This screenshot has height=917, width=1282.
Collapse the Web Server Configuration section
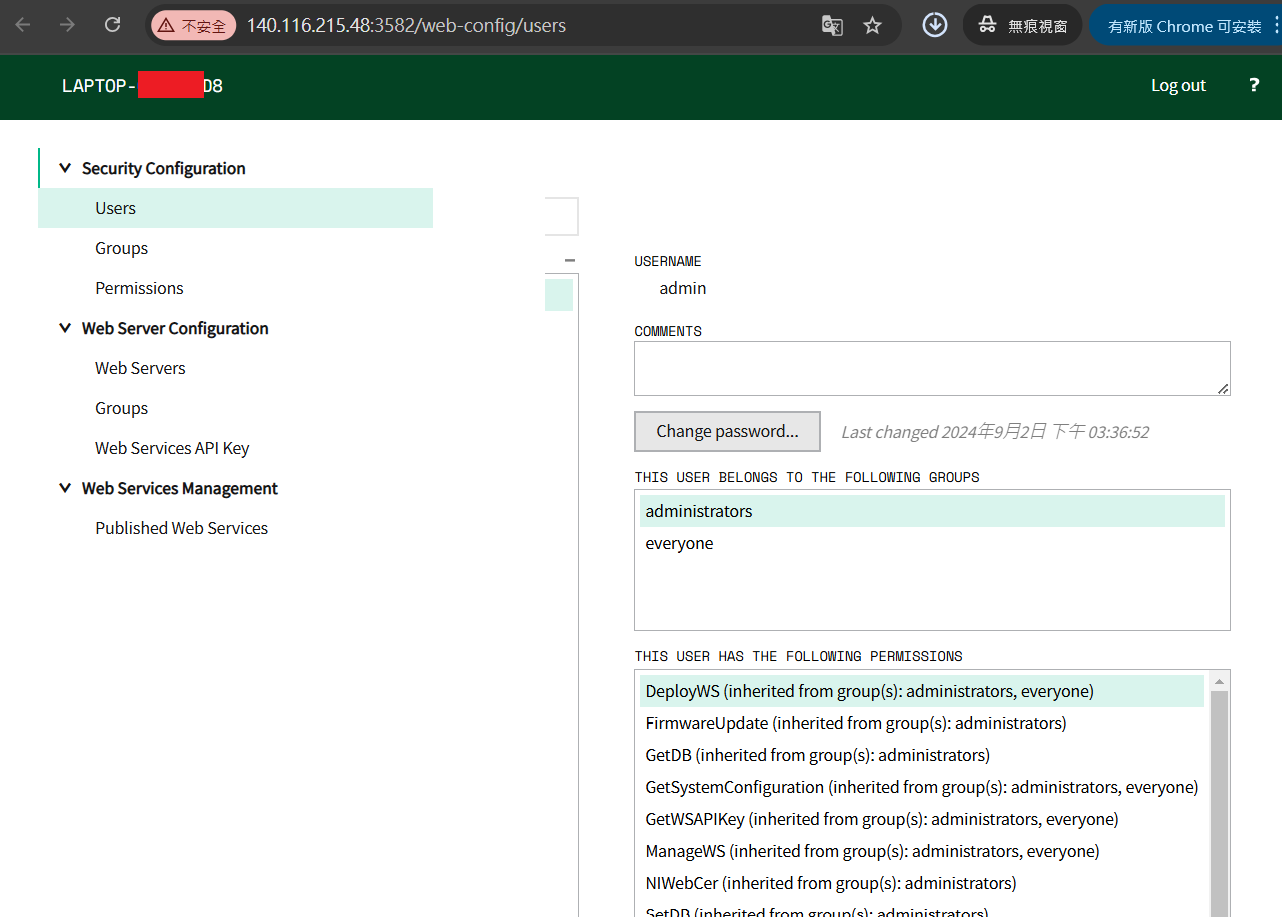(65, 328)
